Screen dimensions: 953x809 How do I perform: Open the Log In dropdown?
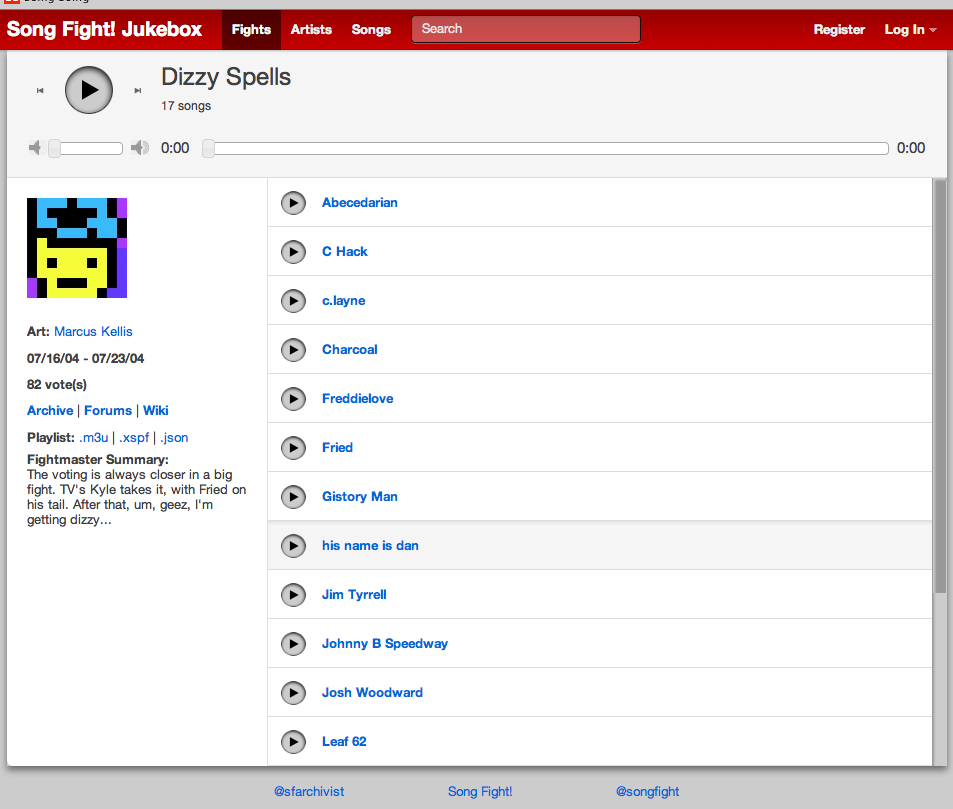(910, 30)
